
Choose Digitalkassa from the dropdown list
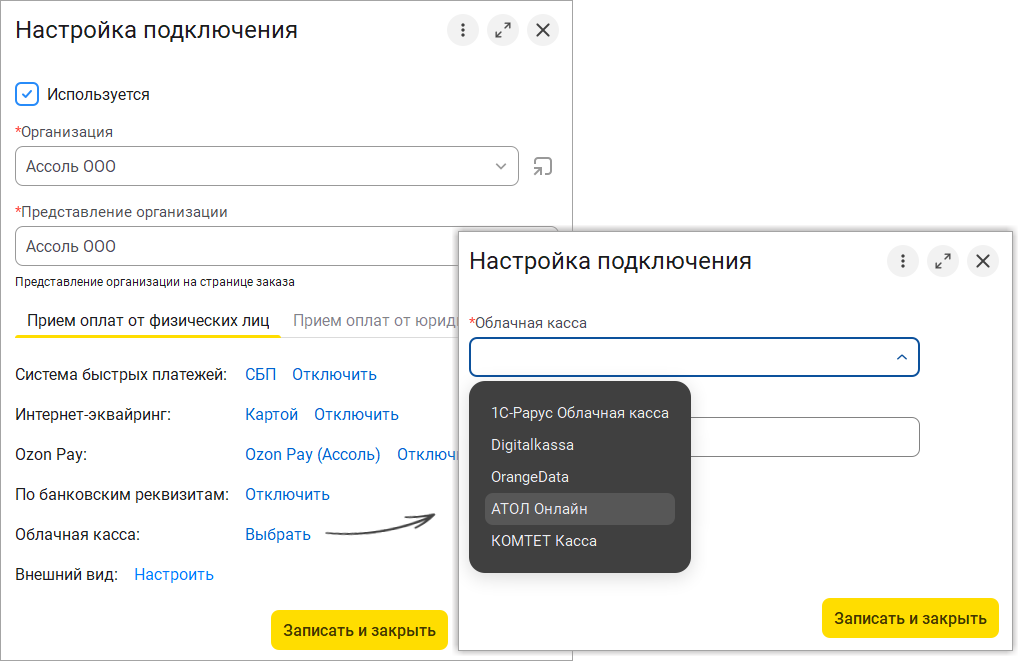pyautogui.click(x=580, y=445)
